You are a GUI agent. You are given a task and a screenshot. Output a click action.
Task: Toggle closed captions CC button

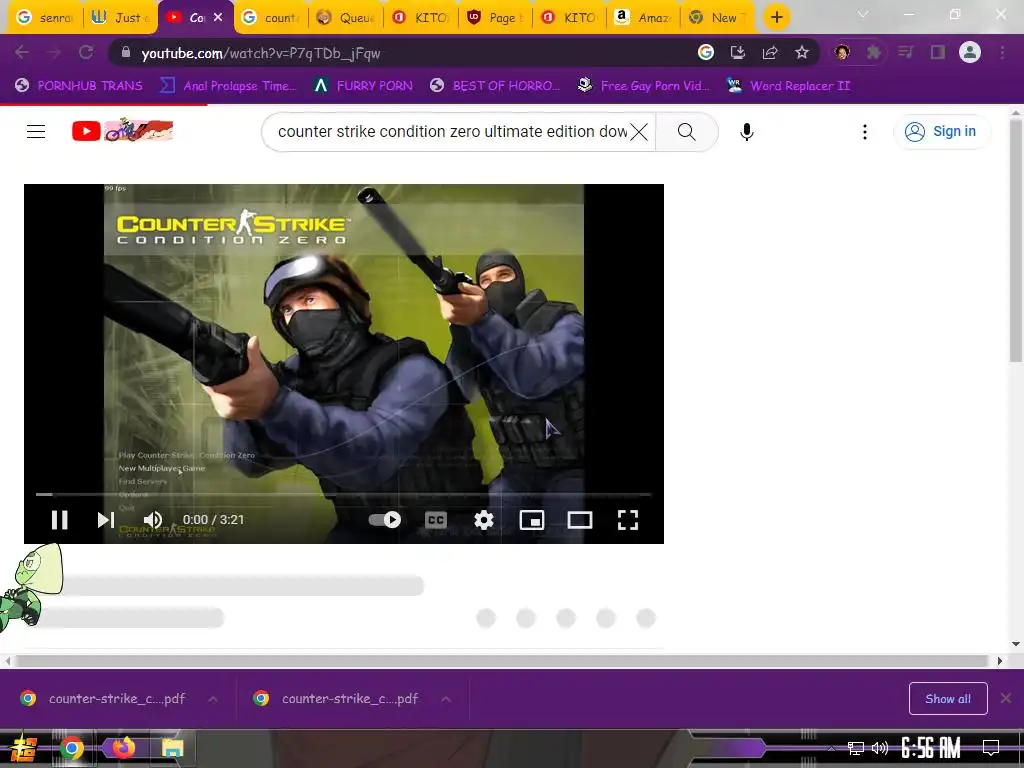[436, 520]
